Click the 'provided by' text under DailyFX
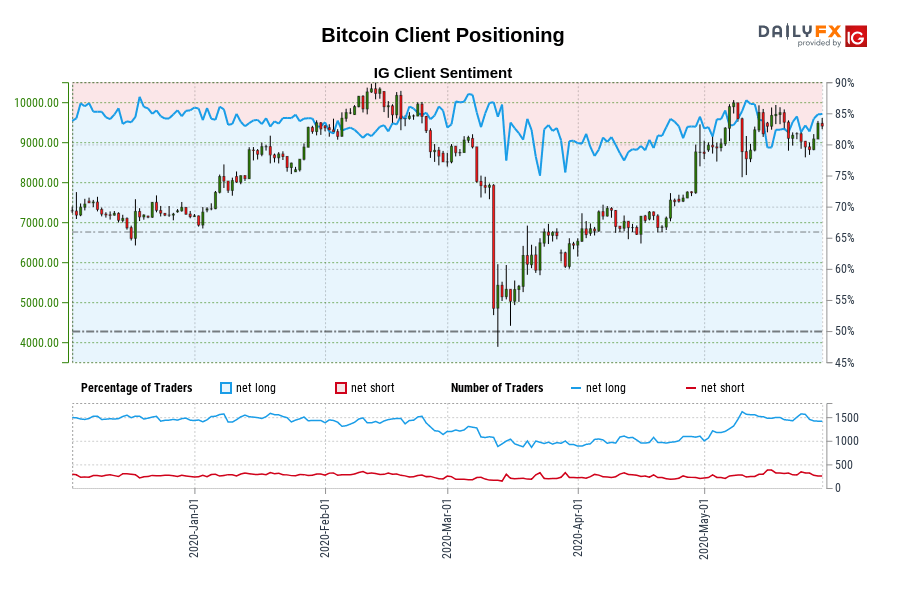900x600 pixels. [819, 43]
